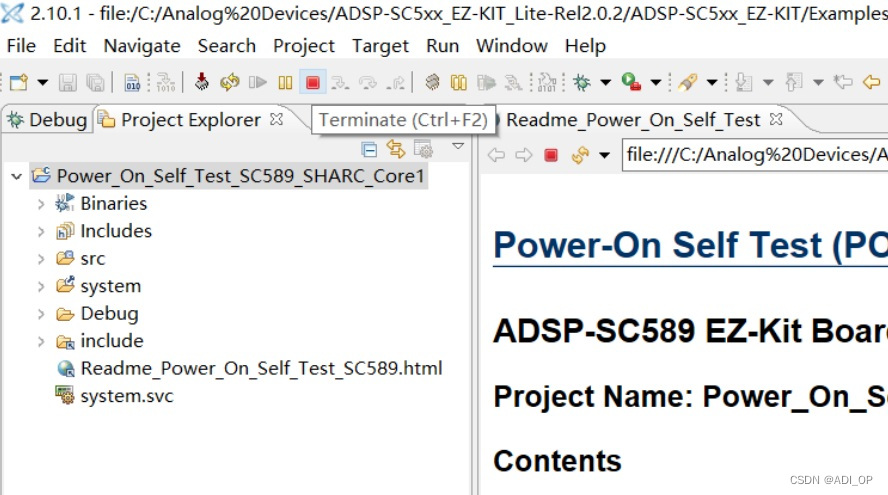
Task: Click the red Stop button in browser toolbar
Action: click(551, 155)
